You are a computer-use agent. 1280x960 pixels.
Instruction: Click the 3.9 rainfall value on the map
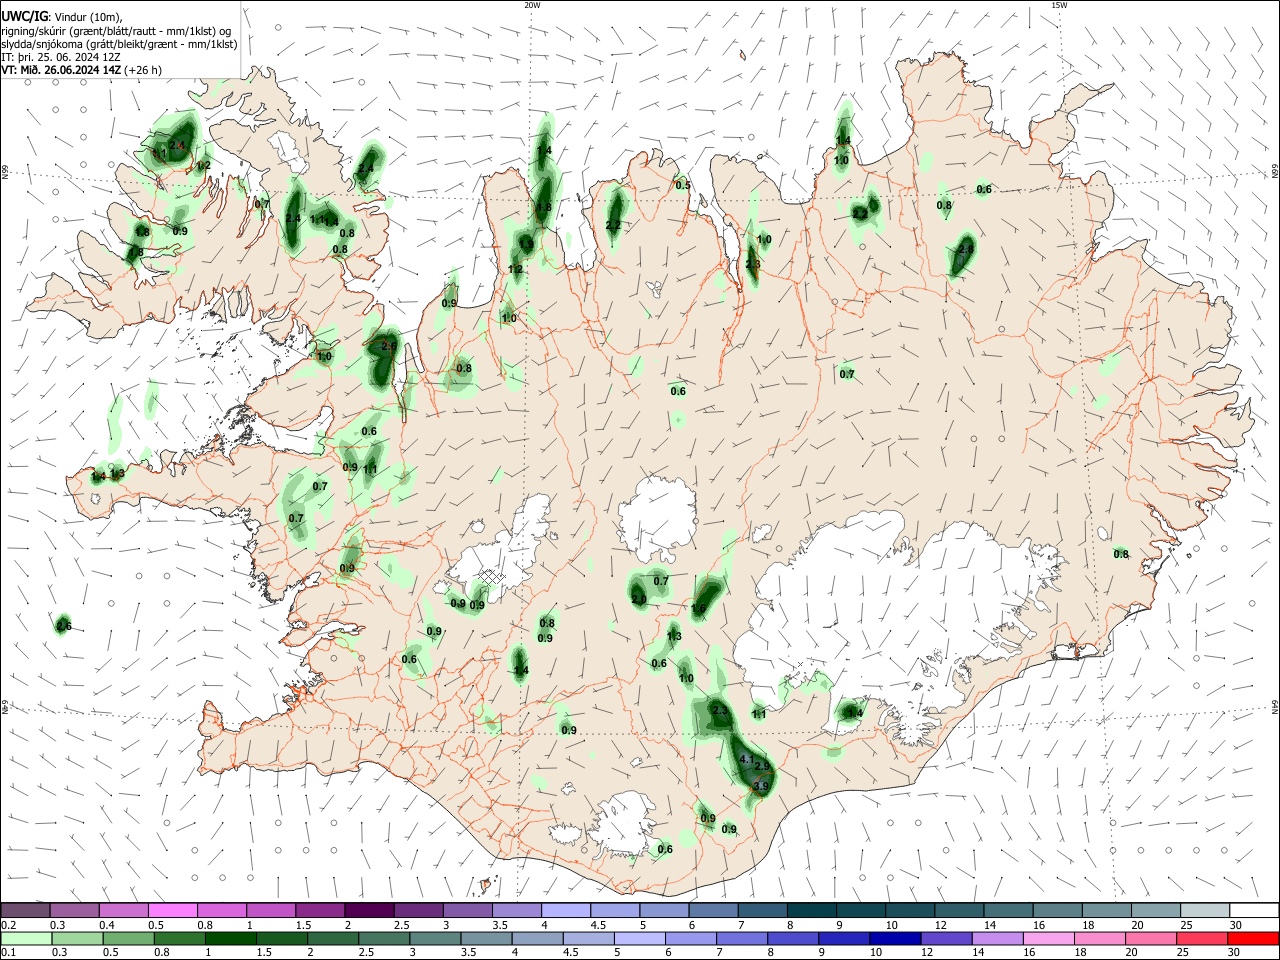click(x=760, y=787)
